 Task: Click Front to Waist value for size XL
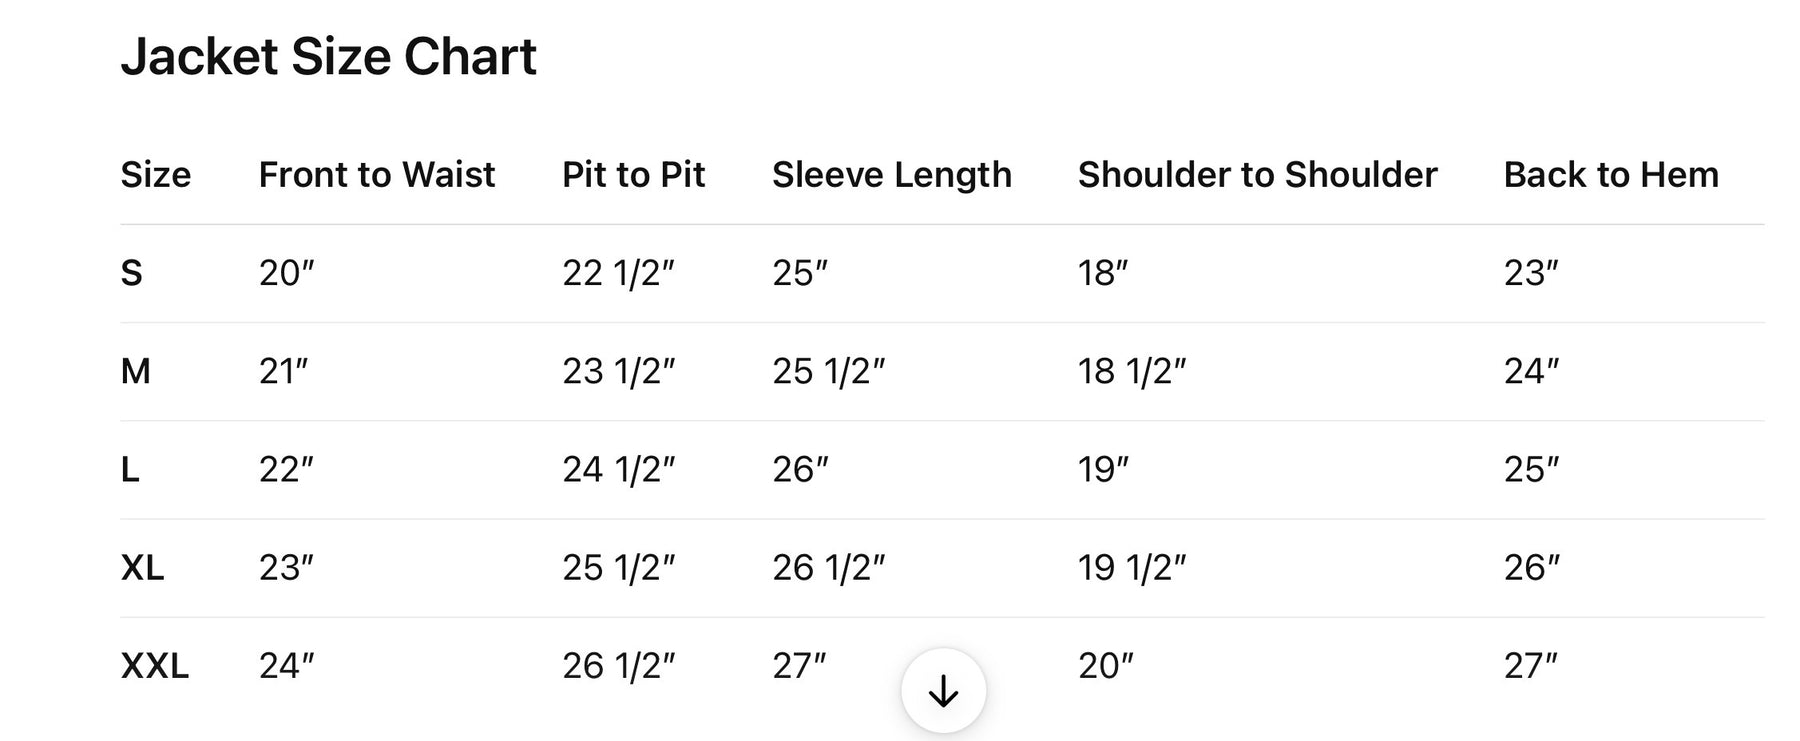click(286, 568)
